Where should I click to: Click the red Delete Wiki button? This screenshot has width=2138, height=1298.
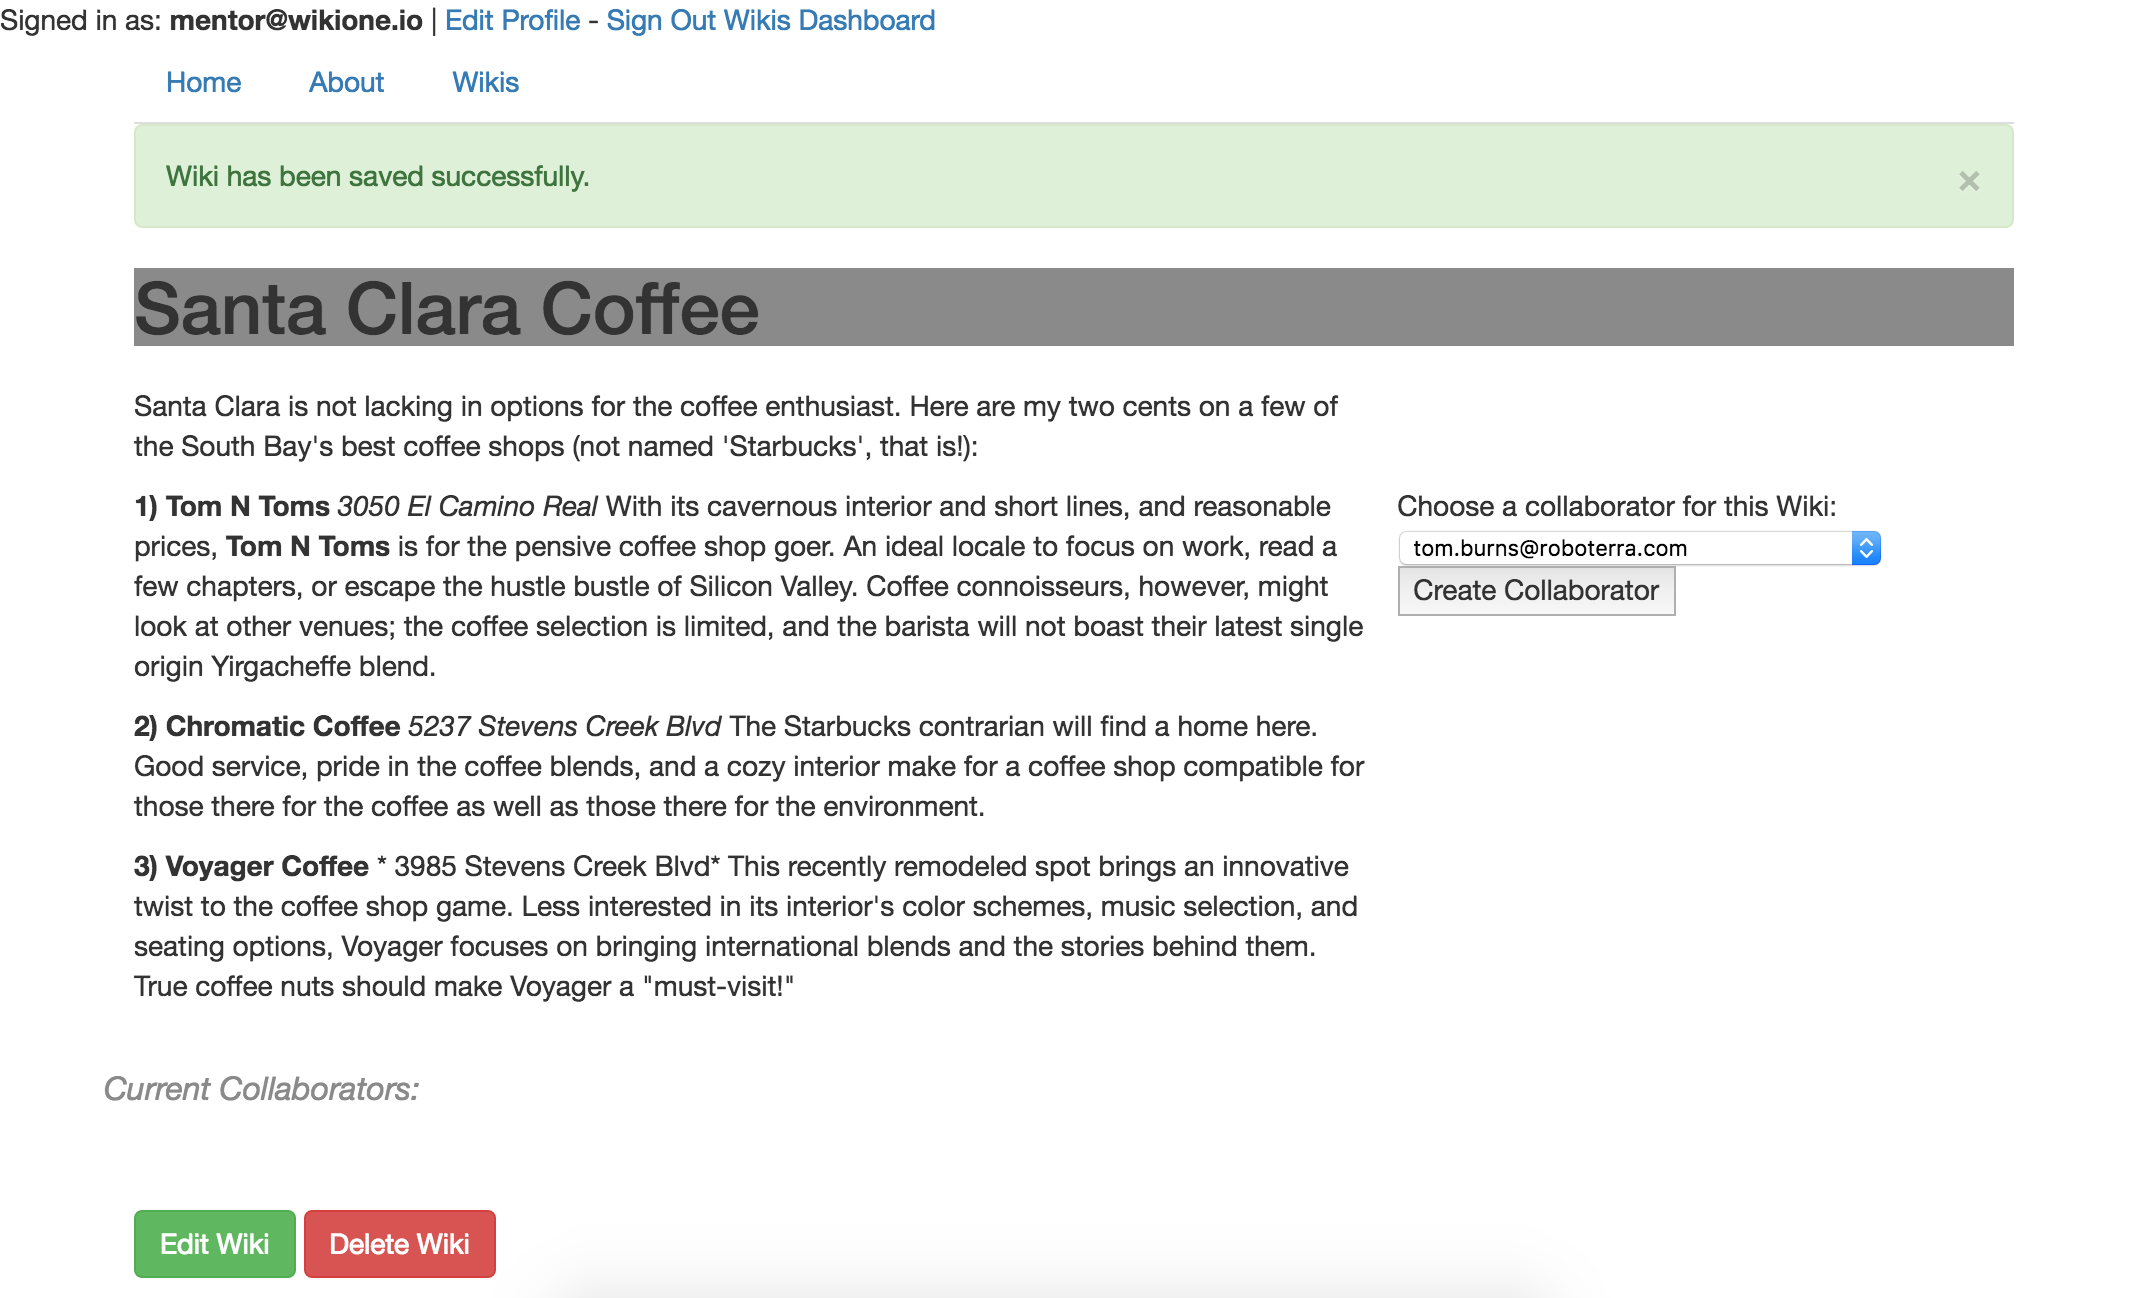[400, 1244]
